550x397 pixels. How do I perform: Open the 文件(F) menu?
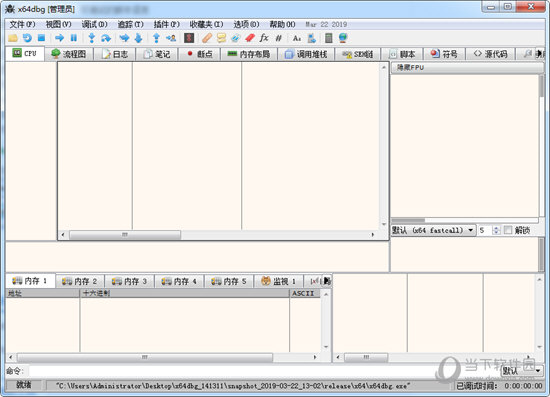pos(22,24)
